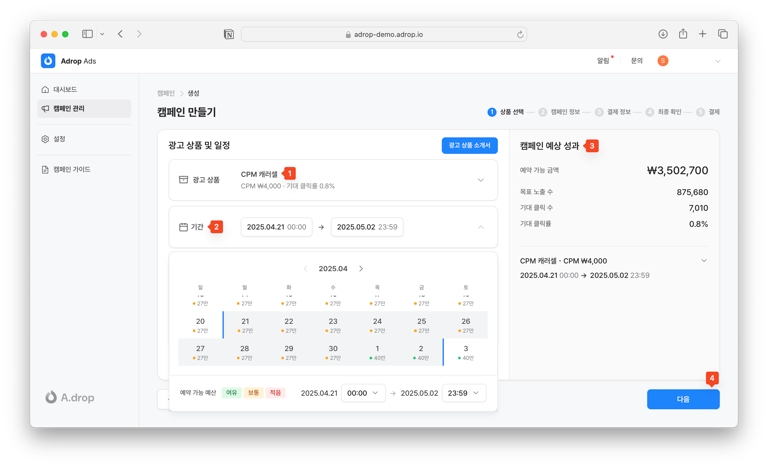
Task: Open the 23:59 end time dropdown
Action: pyautogui.click(x=463, y=393)
